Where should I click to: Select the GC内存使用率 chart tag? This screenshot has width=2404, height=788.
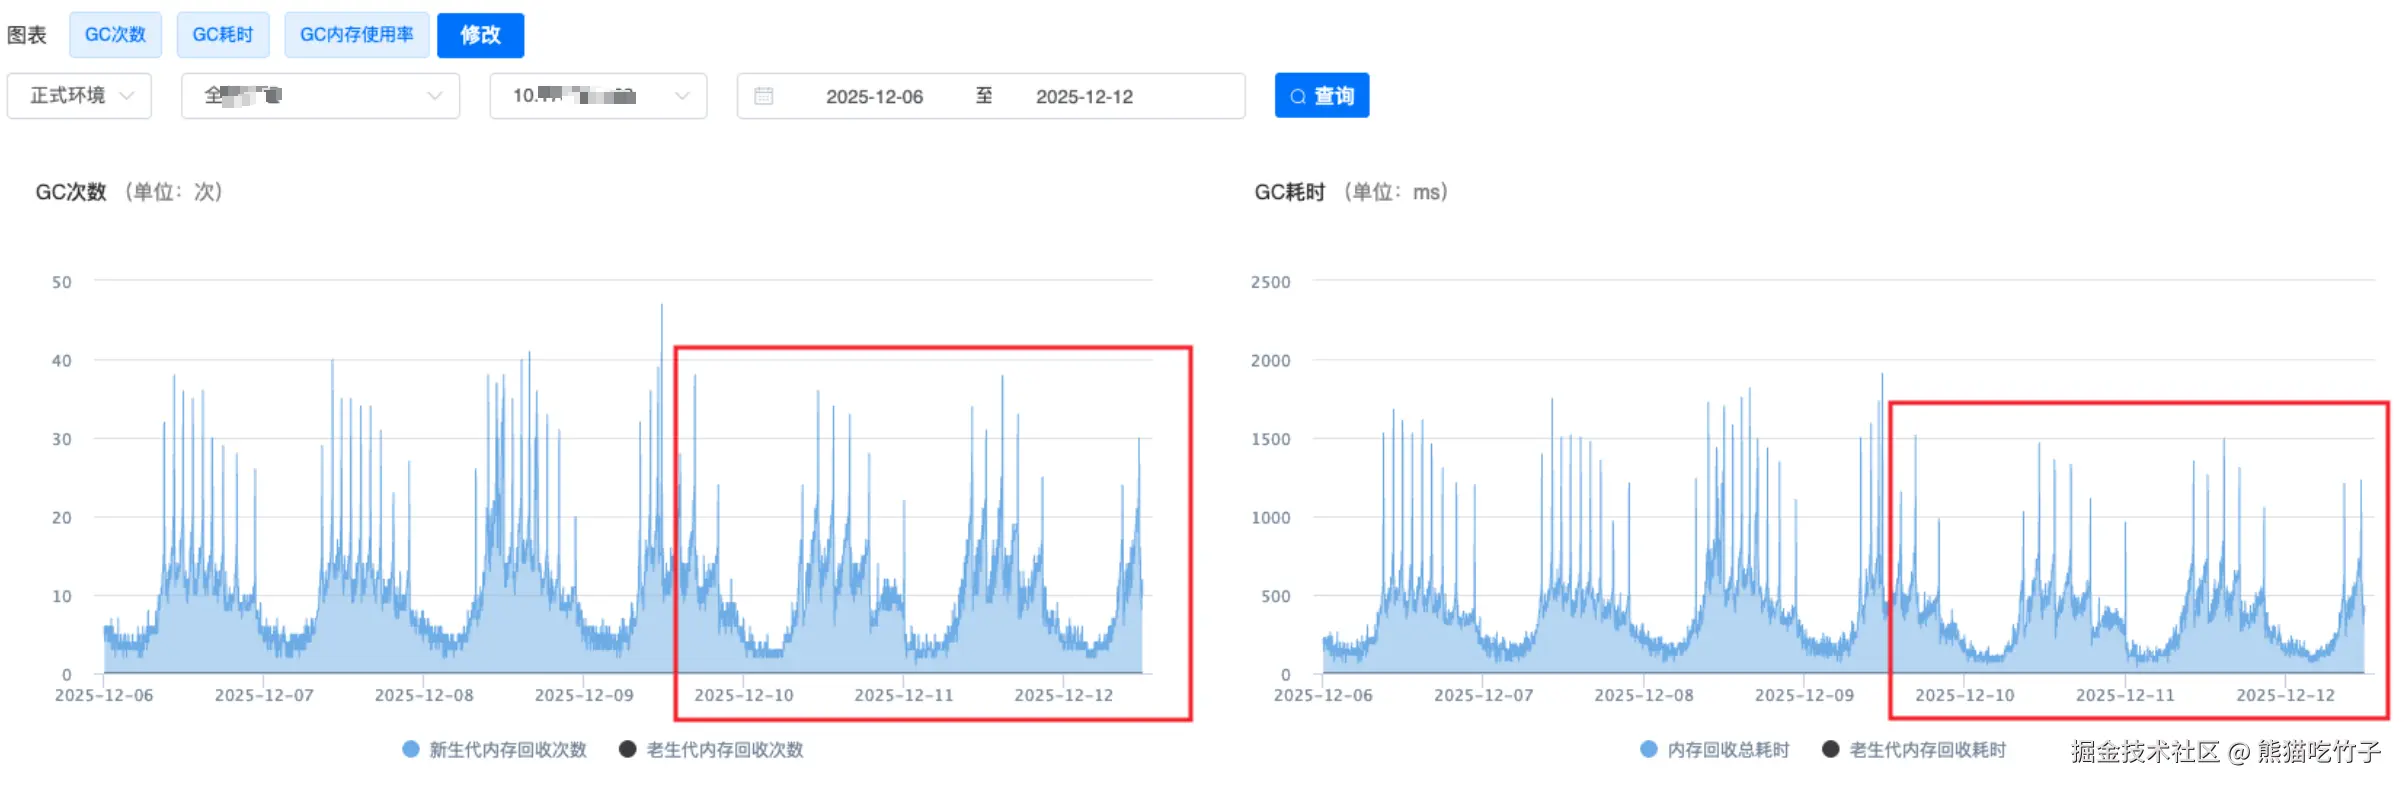point(357,35)
